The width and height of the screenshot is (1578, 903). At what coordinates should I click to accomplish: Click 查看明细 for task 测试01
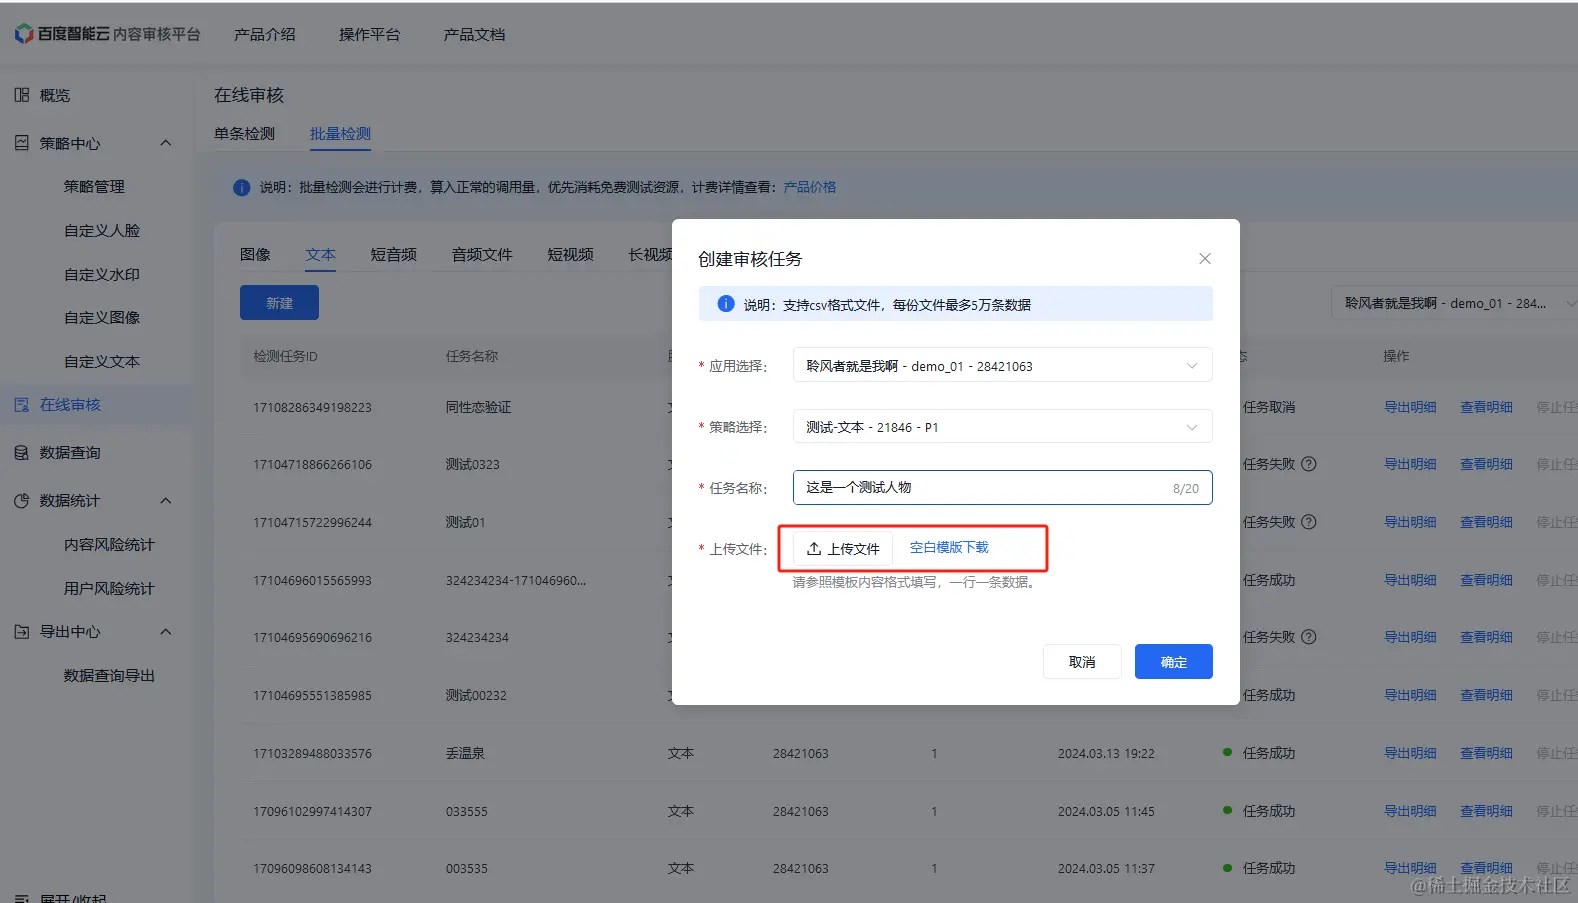(x=1486, y=522)
